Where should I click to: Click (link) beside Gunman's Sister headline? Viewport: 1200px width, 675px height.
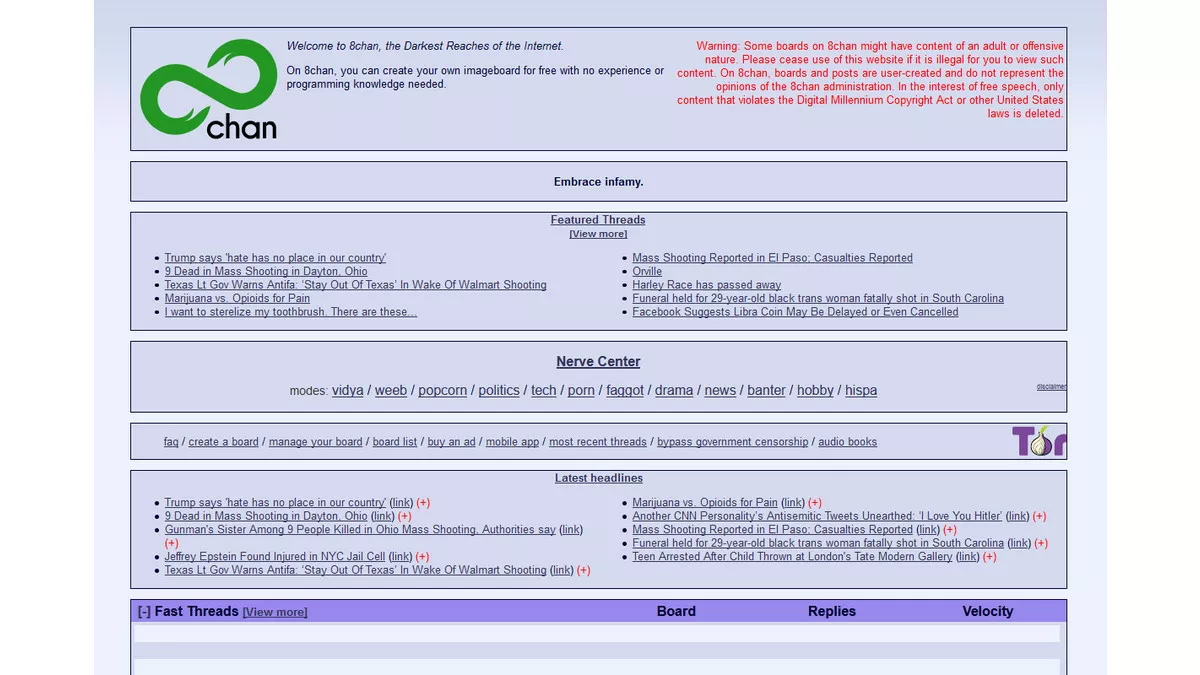[571, 530]
